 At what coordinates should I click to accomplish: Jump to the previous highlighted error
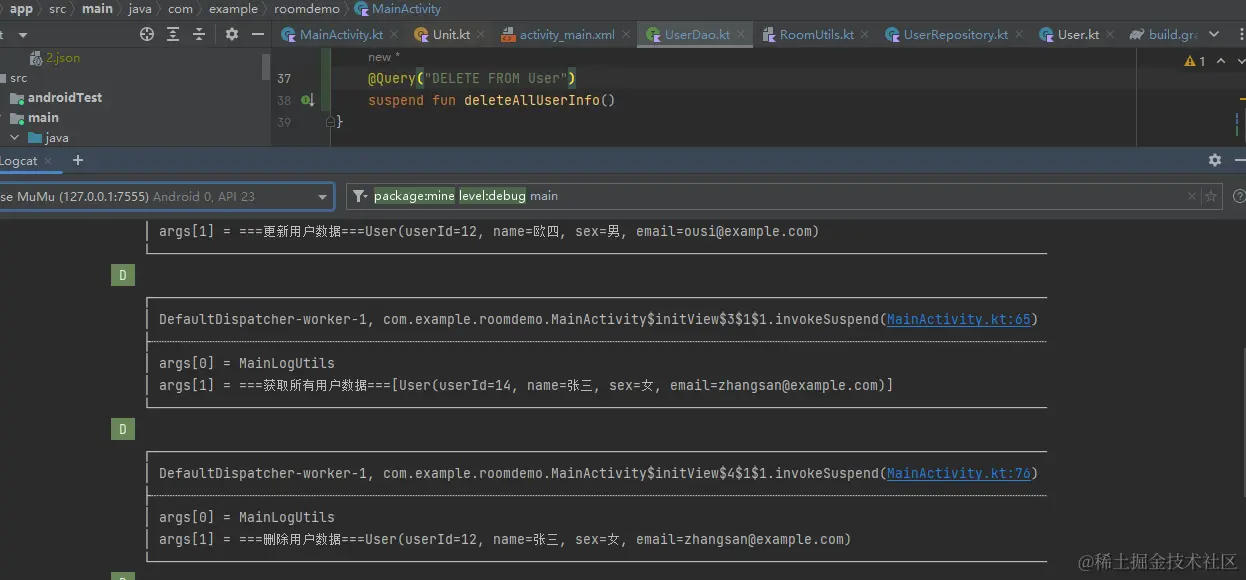coord(1221,61)
